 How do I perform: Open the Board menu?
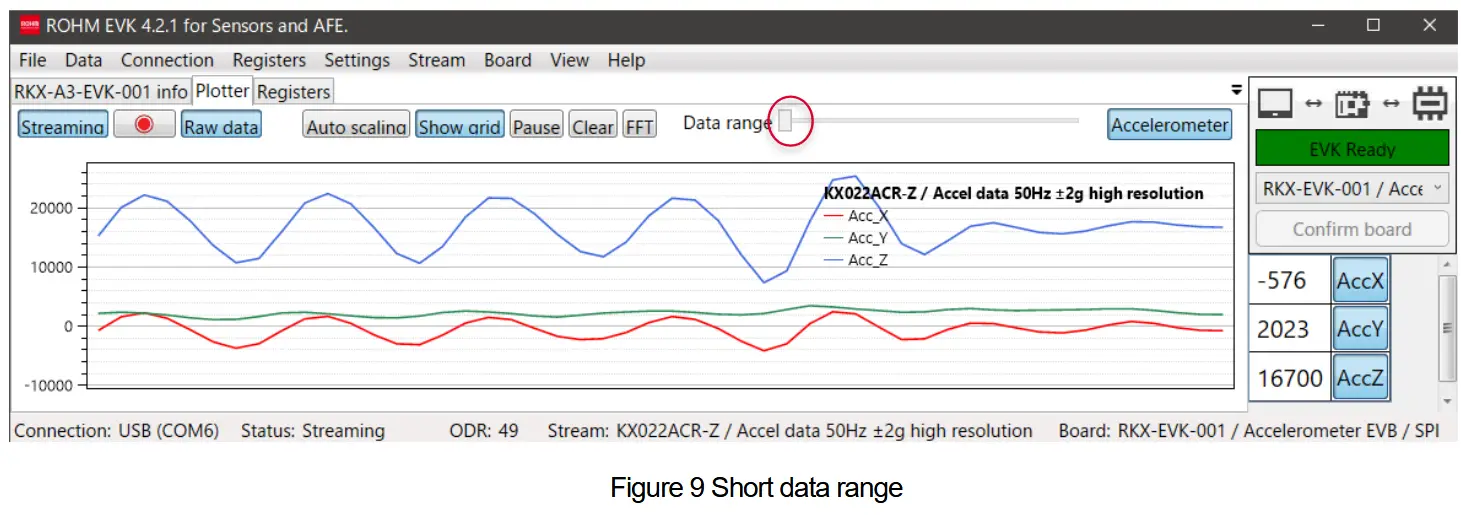tap(507, 60)
